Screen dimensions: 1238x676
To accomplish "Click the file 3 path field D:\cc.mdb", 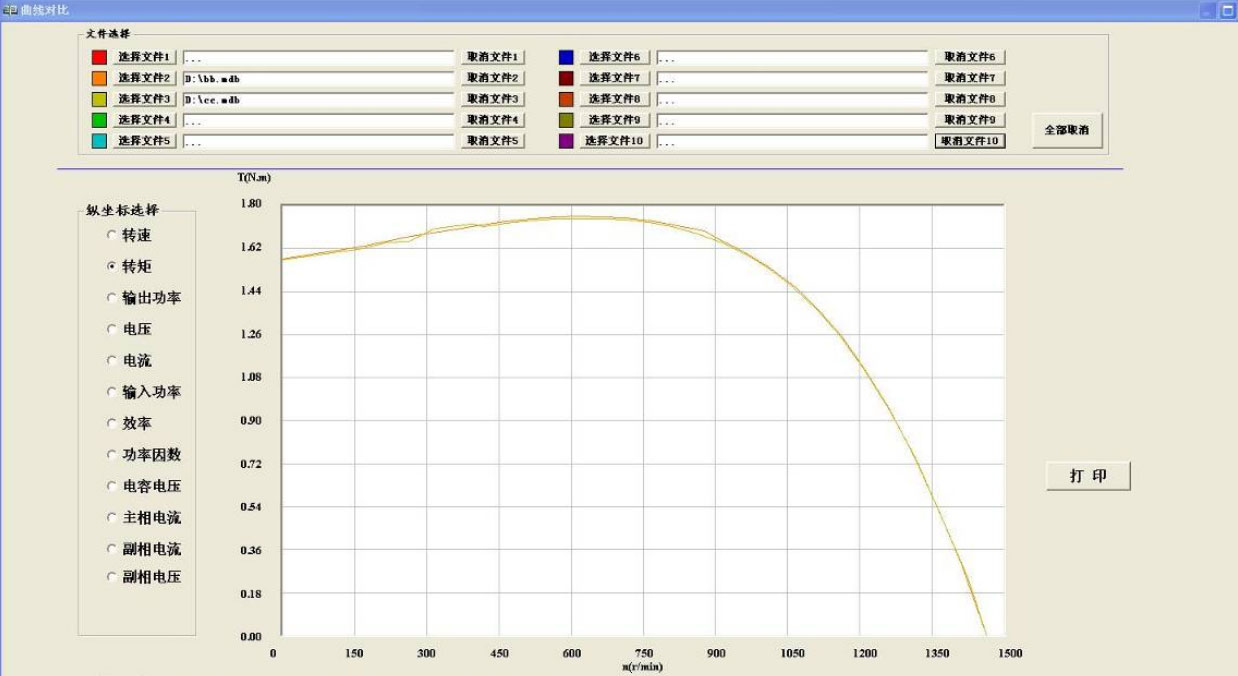I will tap(318, 99).
